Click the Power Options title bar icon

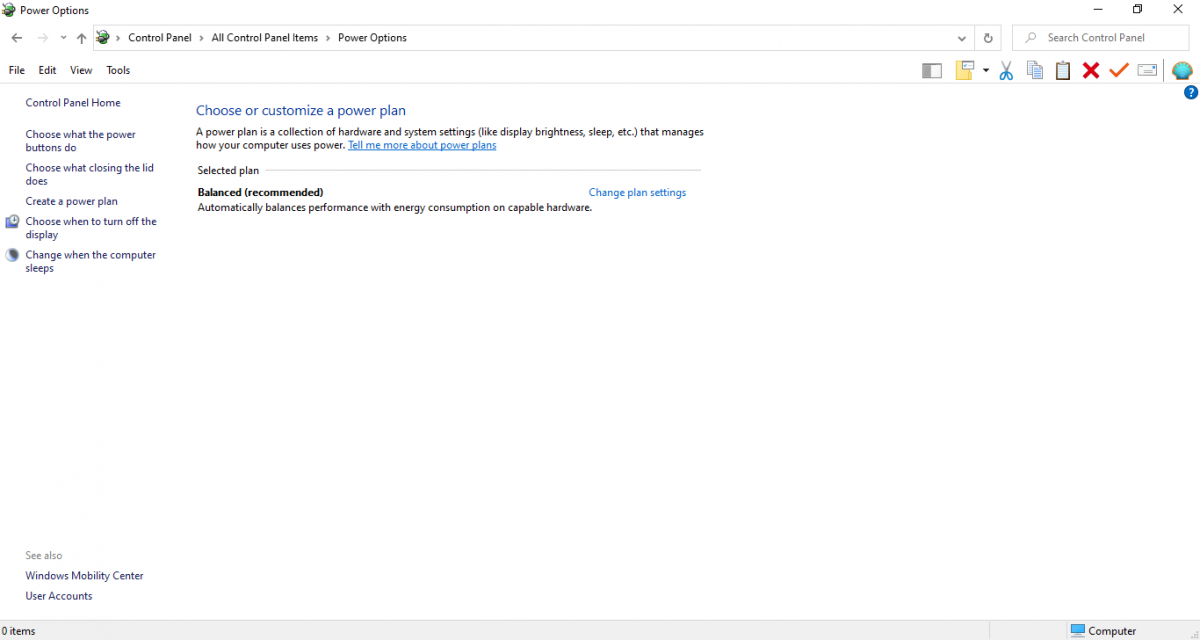10,11
